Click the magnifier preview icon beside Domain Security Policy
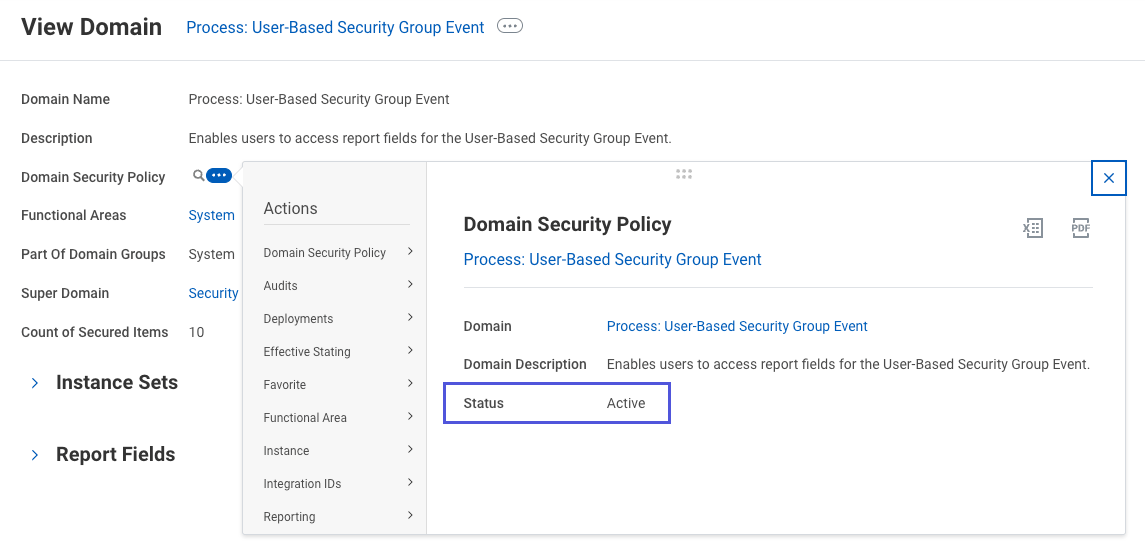This screenshot has width=1145, height=553. tap(198, 176)
